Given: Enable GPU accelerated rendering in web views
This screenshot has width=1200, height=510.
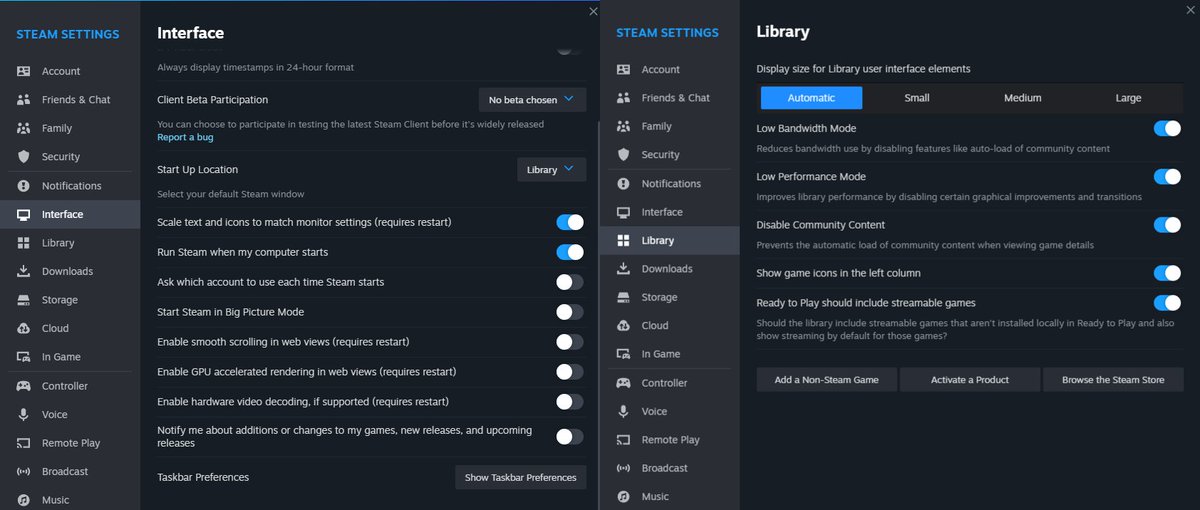Looking at the screenshot, I should pos(570,372).
